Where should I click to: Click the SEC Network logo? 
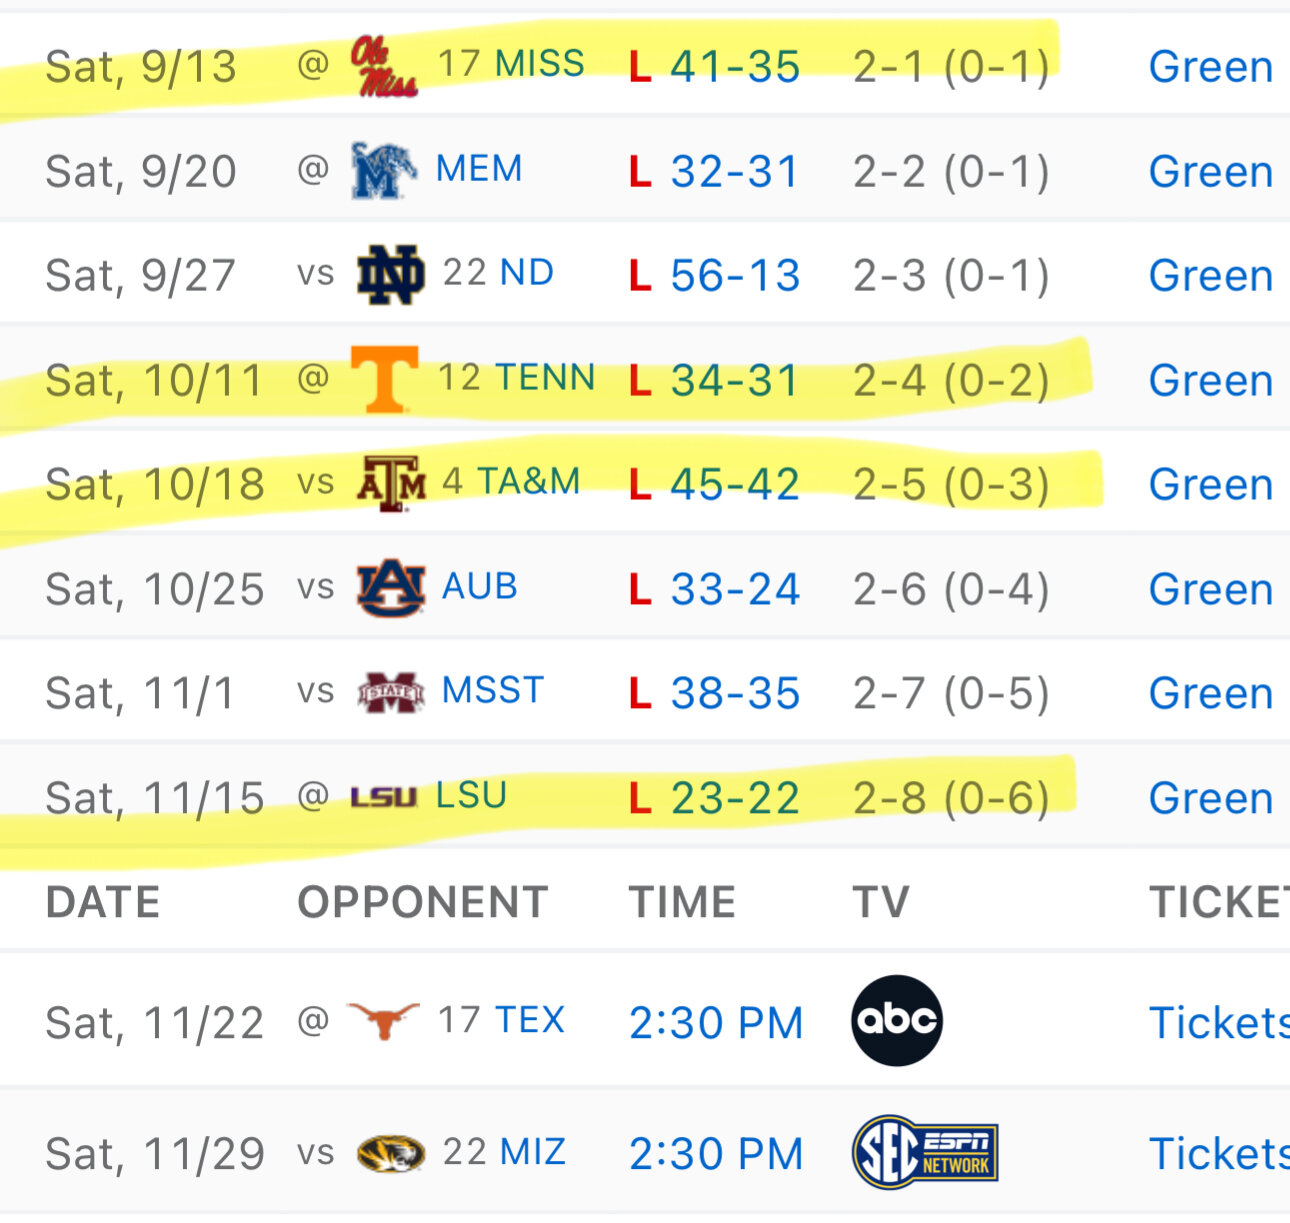(x=925, y=1152)
